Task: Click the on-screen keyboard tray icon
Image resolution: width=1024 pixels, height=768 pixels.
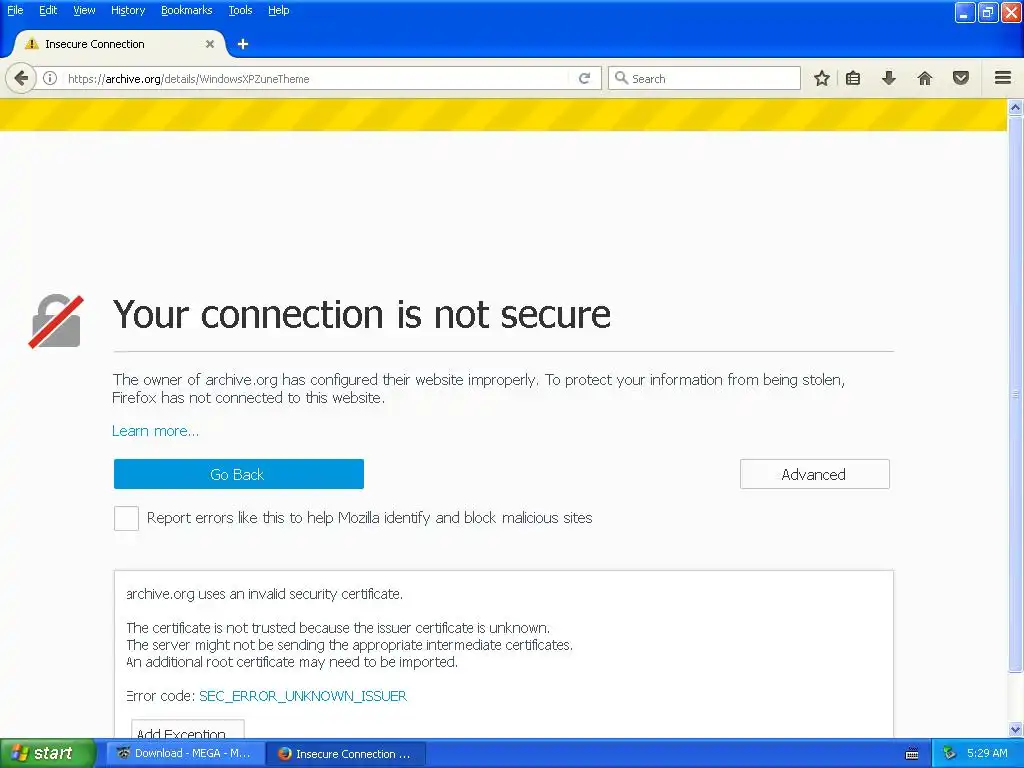Action: [x=912, y=754]
